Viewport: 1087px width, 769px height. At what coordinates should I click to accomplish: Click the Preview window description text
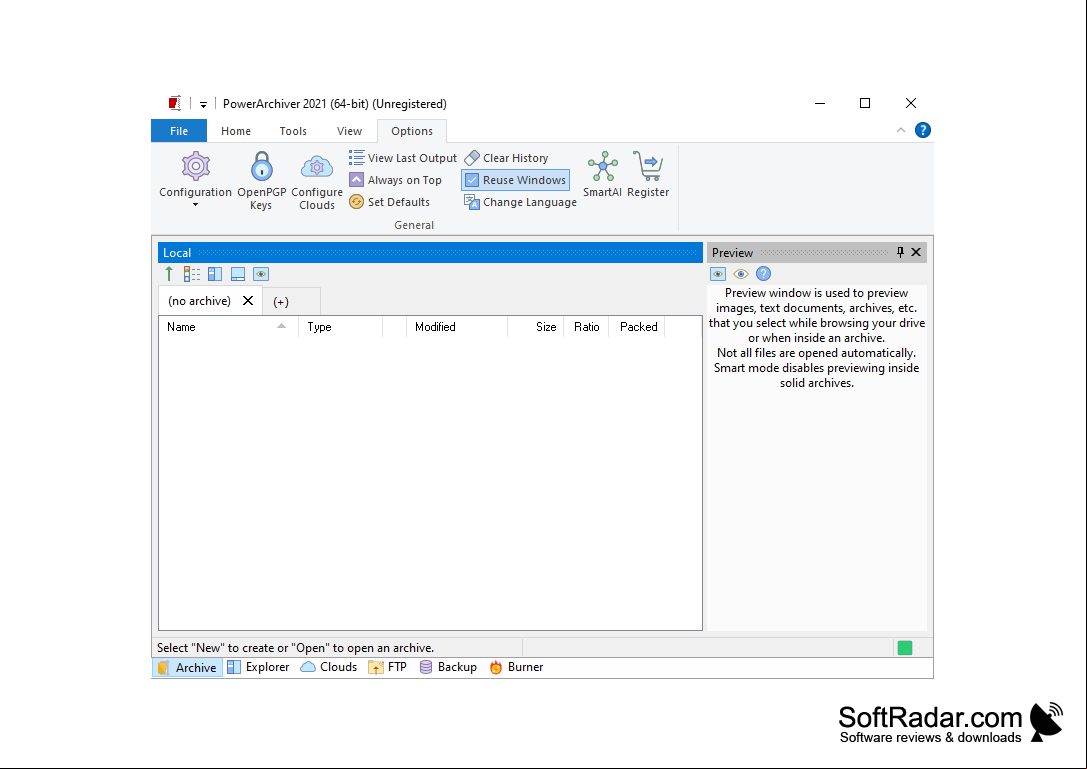point(817,338)
